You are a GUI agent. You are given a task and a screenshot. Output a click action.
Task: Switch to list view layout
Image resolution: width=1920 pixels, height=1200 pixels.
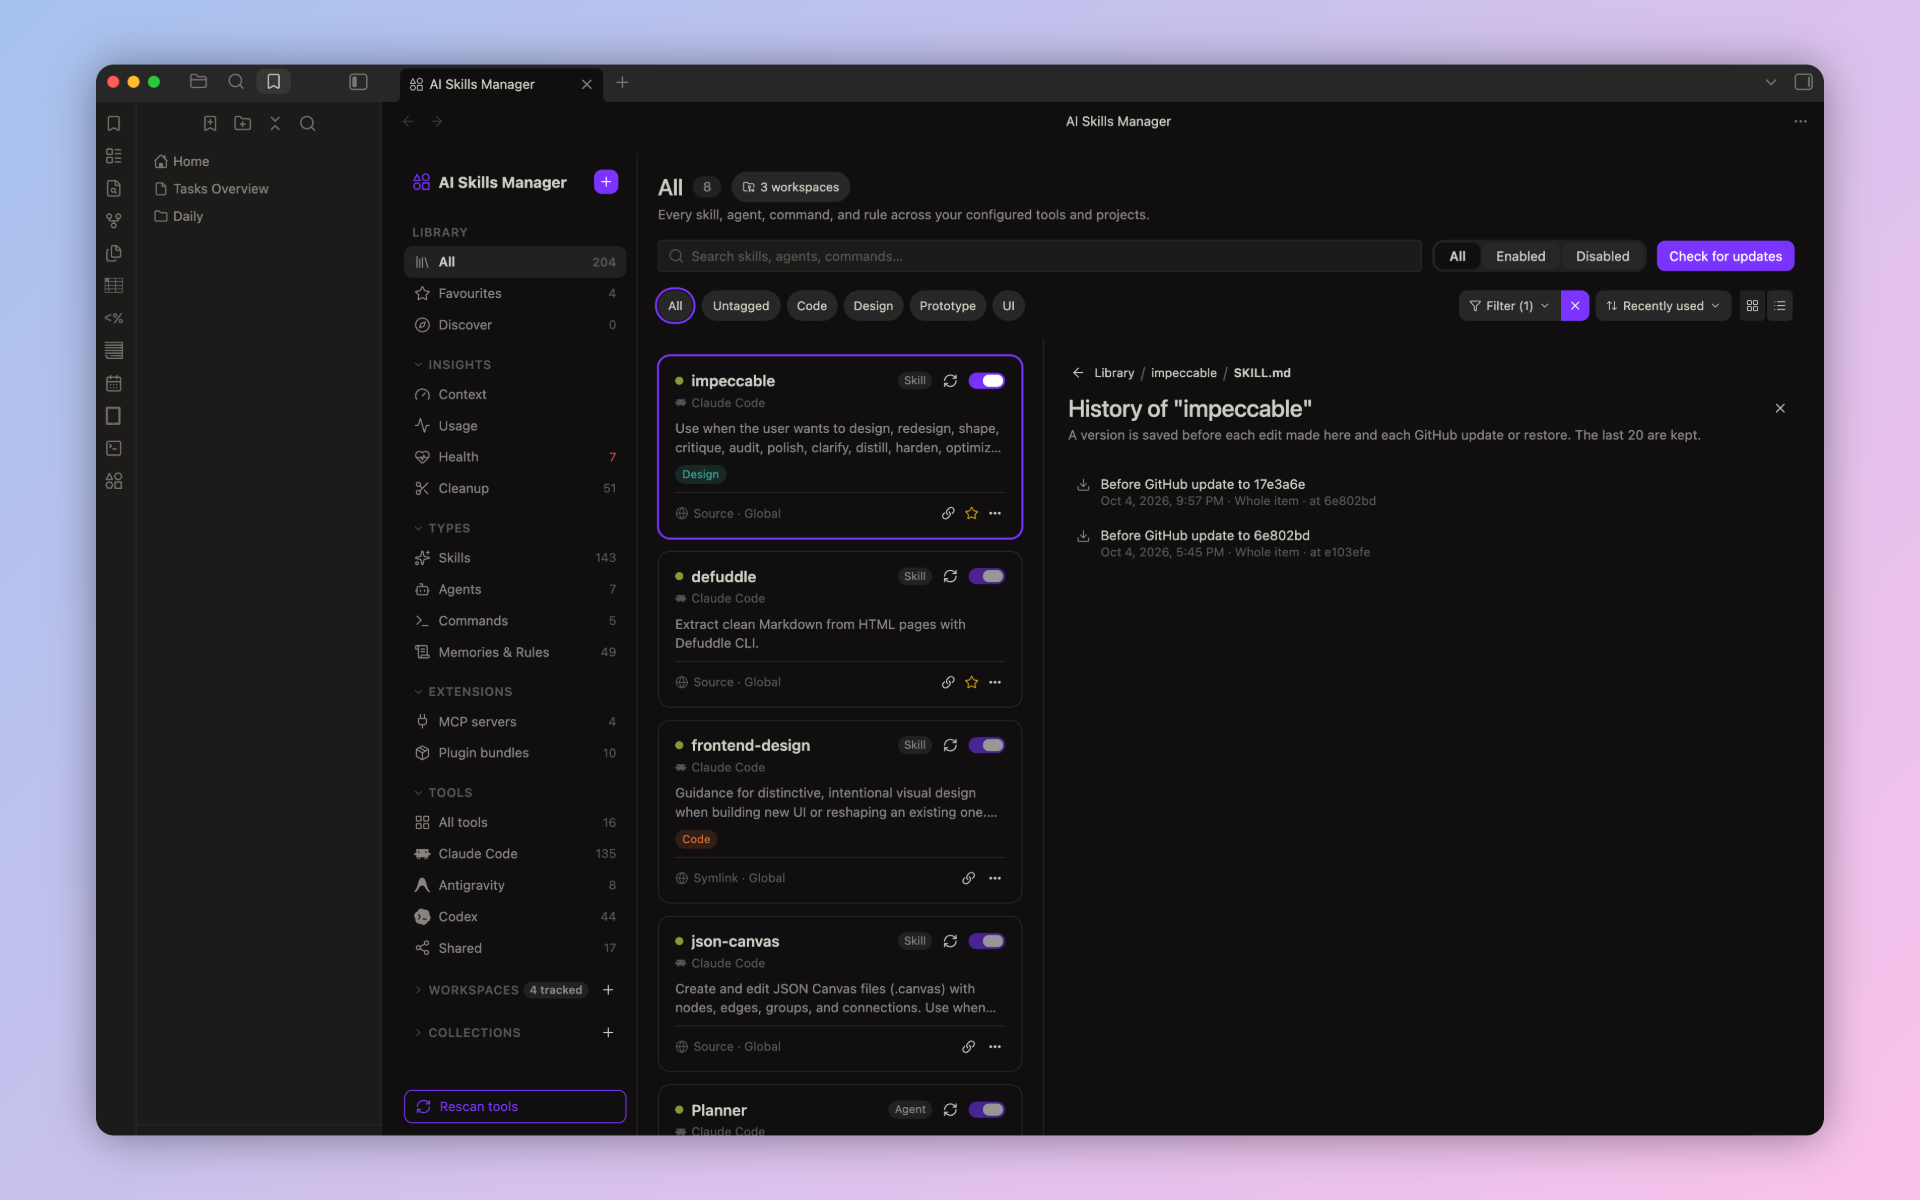click(x=1780, y=306)
